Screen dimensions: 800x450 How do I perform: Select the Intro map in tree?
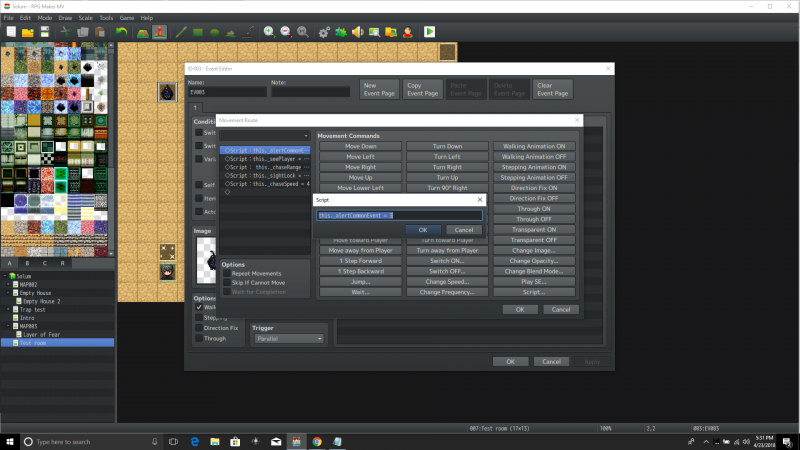click(x=27, y=318)
